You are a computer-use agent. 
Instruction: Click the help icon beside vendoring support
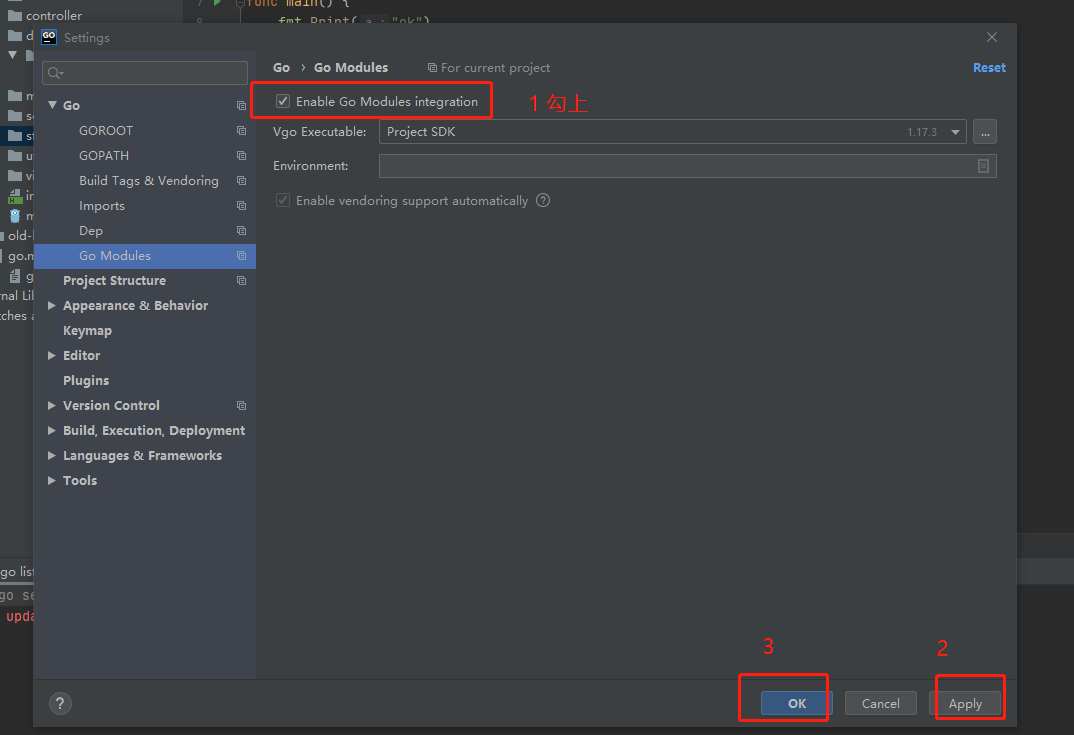pos(543,200)
